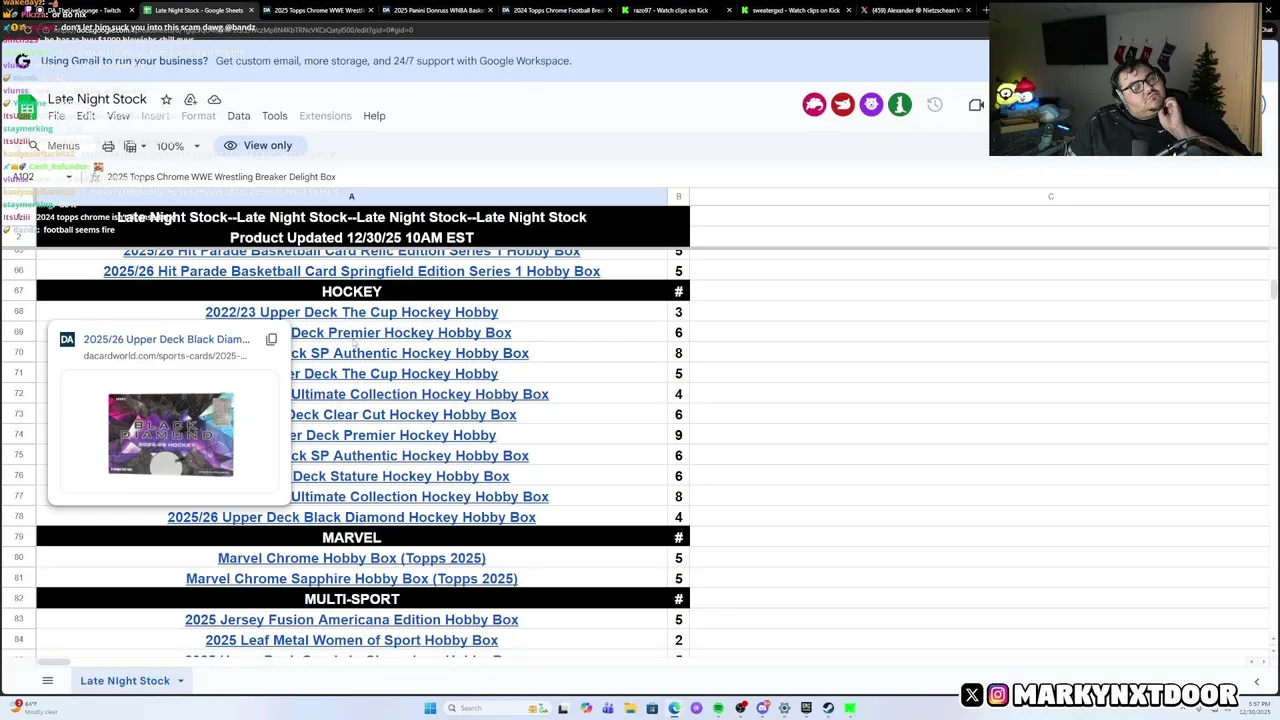Open 2025 Leaf Metal Women of Sport link

point(351,640)
